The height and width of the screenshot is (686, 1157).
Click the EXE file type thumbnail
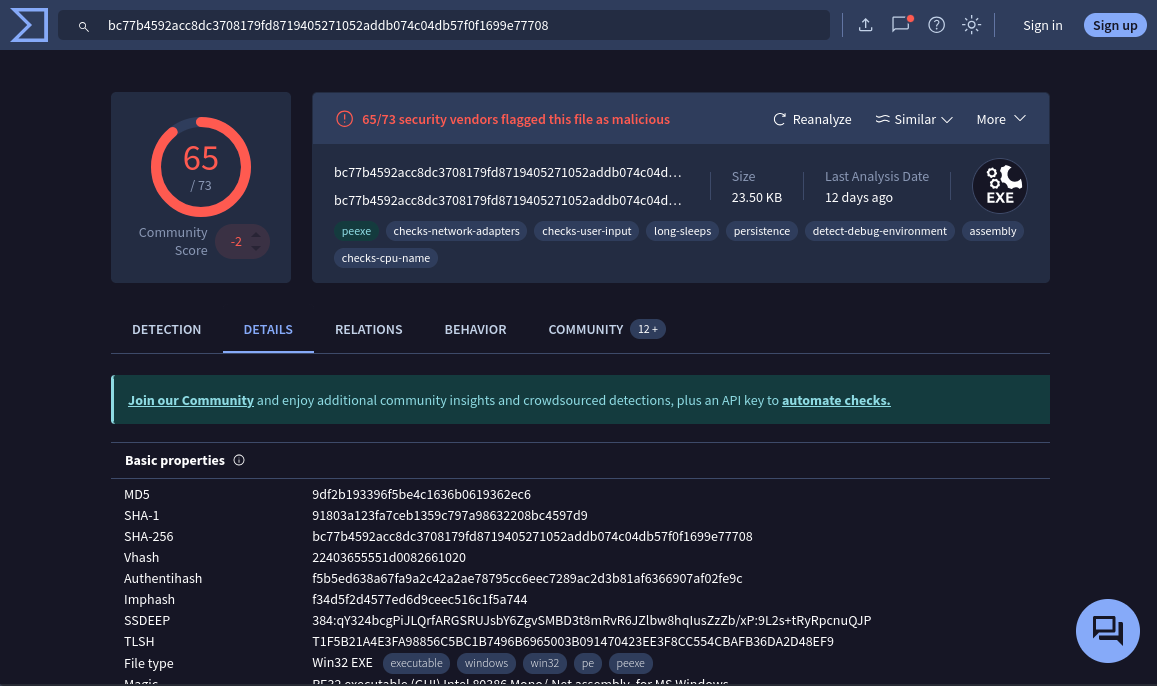(999, 186)
